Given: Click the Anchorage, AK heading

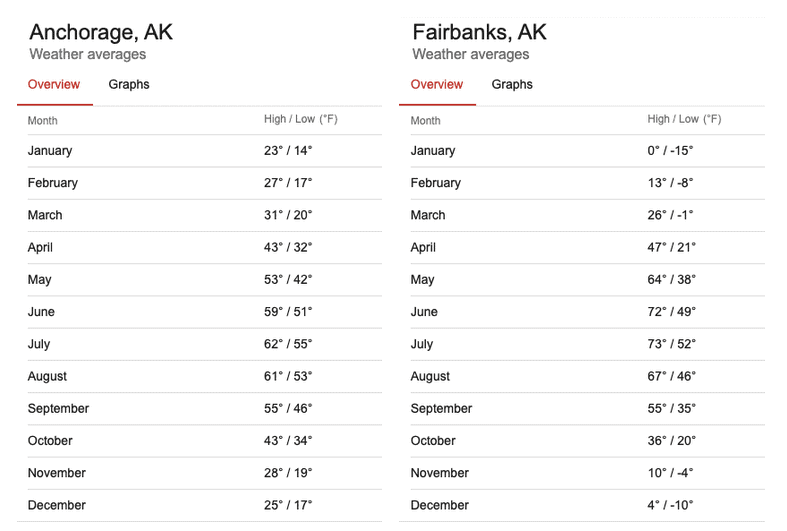Looking at the screenshot, I should coord(101,32).
